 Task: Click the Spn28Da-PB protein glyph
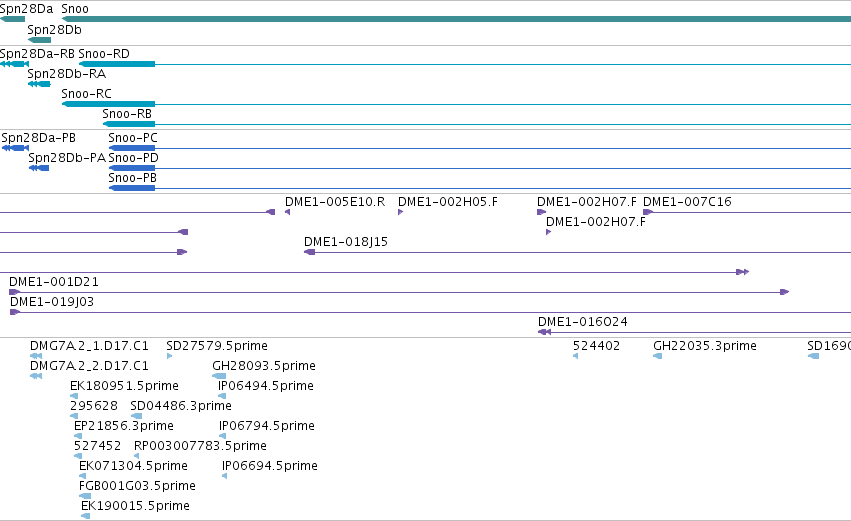click(15, 148)
